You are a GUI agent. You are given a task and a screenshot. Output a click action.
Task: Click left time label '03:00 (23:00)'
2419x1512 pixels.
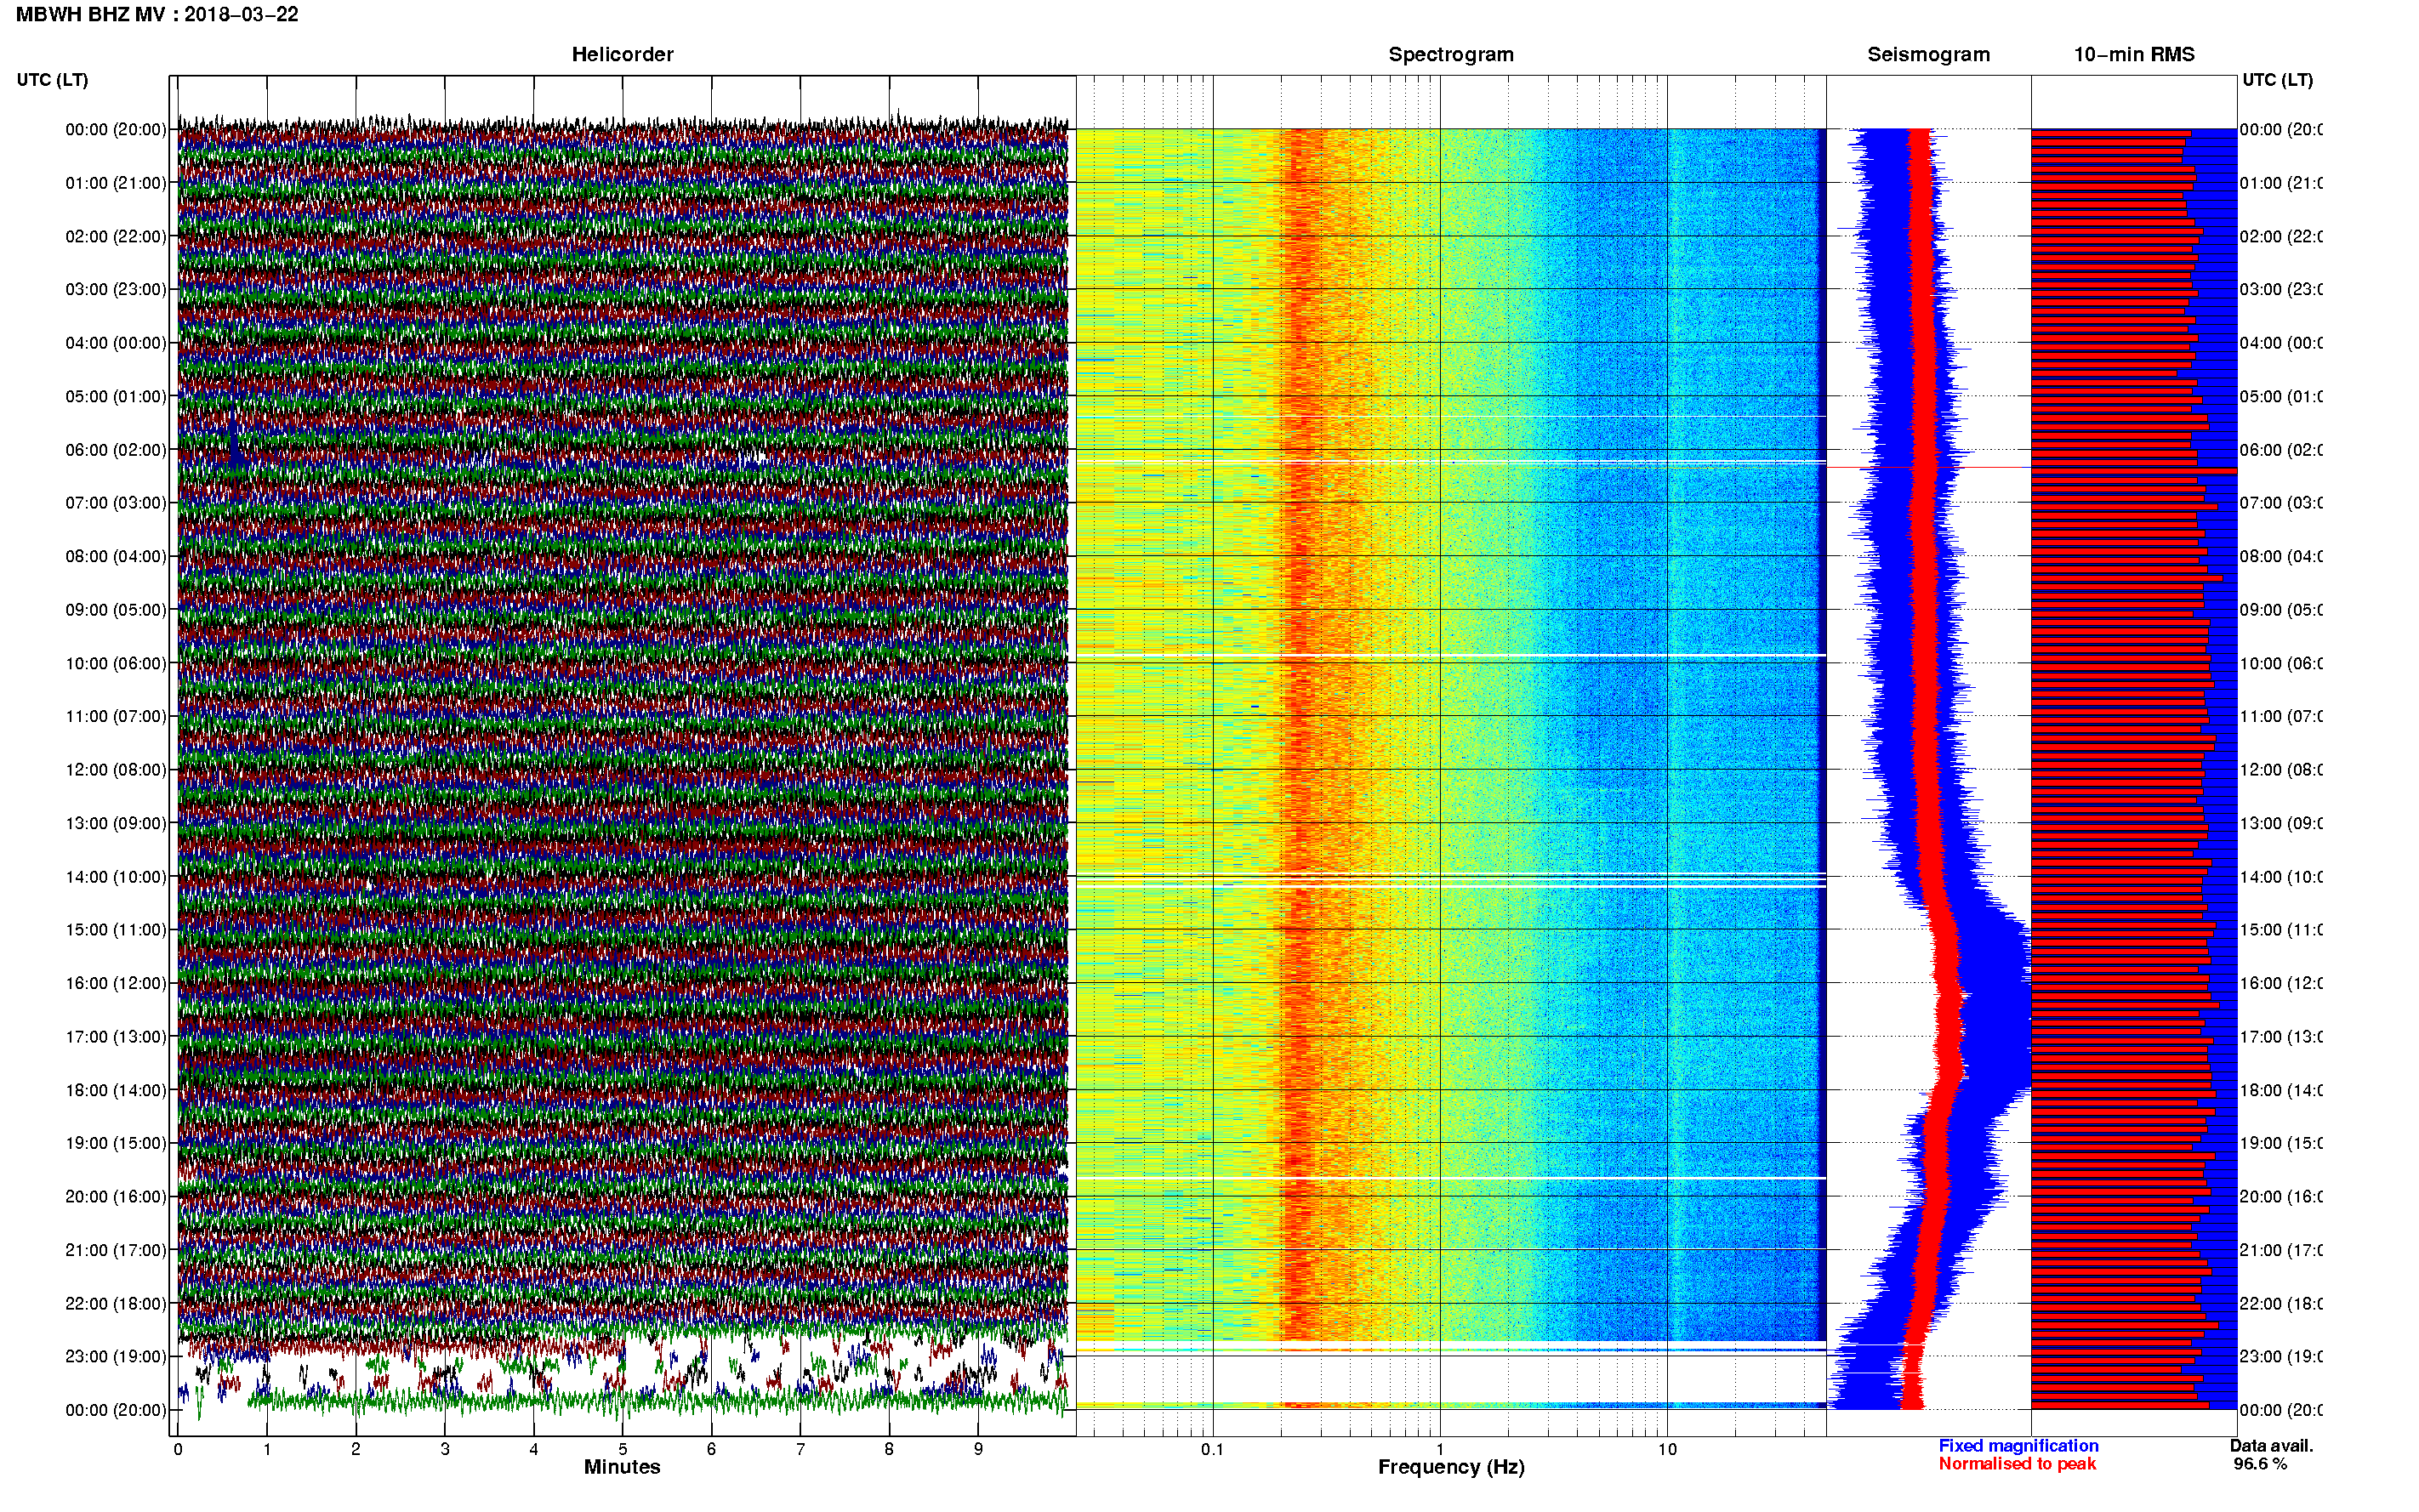click(x=116, y=289)
